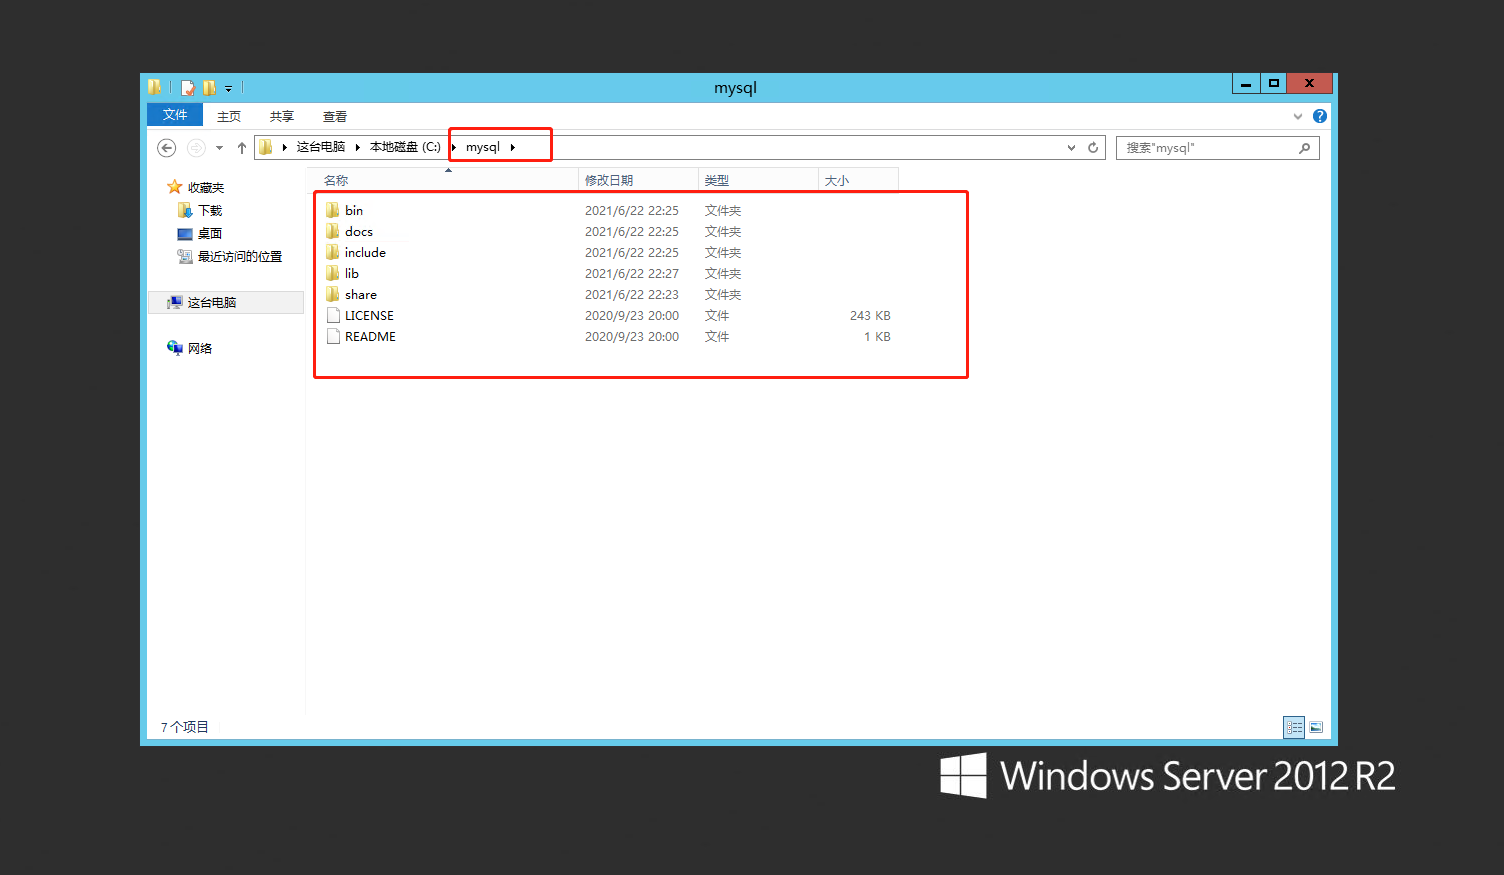The width and height of the screenshot is (1504, 875).
Task: Click the Refresh icon beside the address bar
Action: pos(1091,147)
